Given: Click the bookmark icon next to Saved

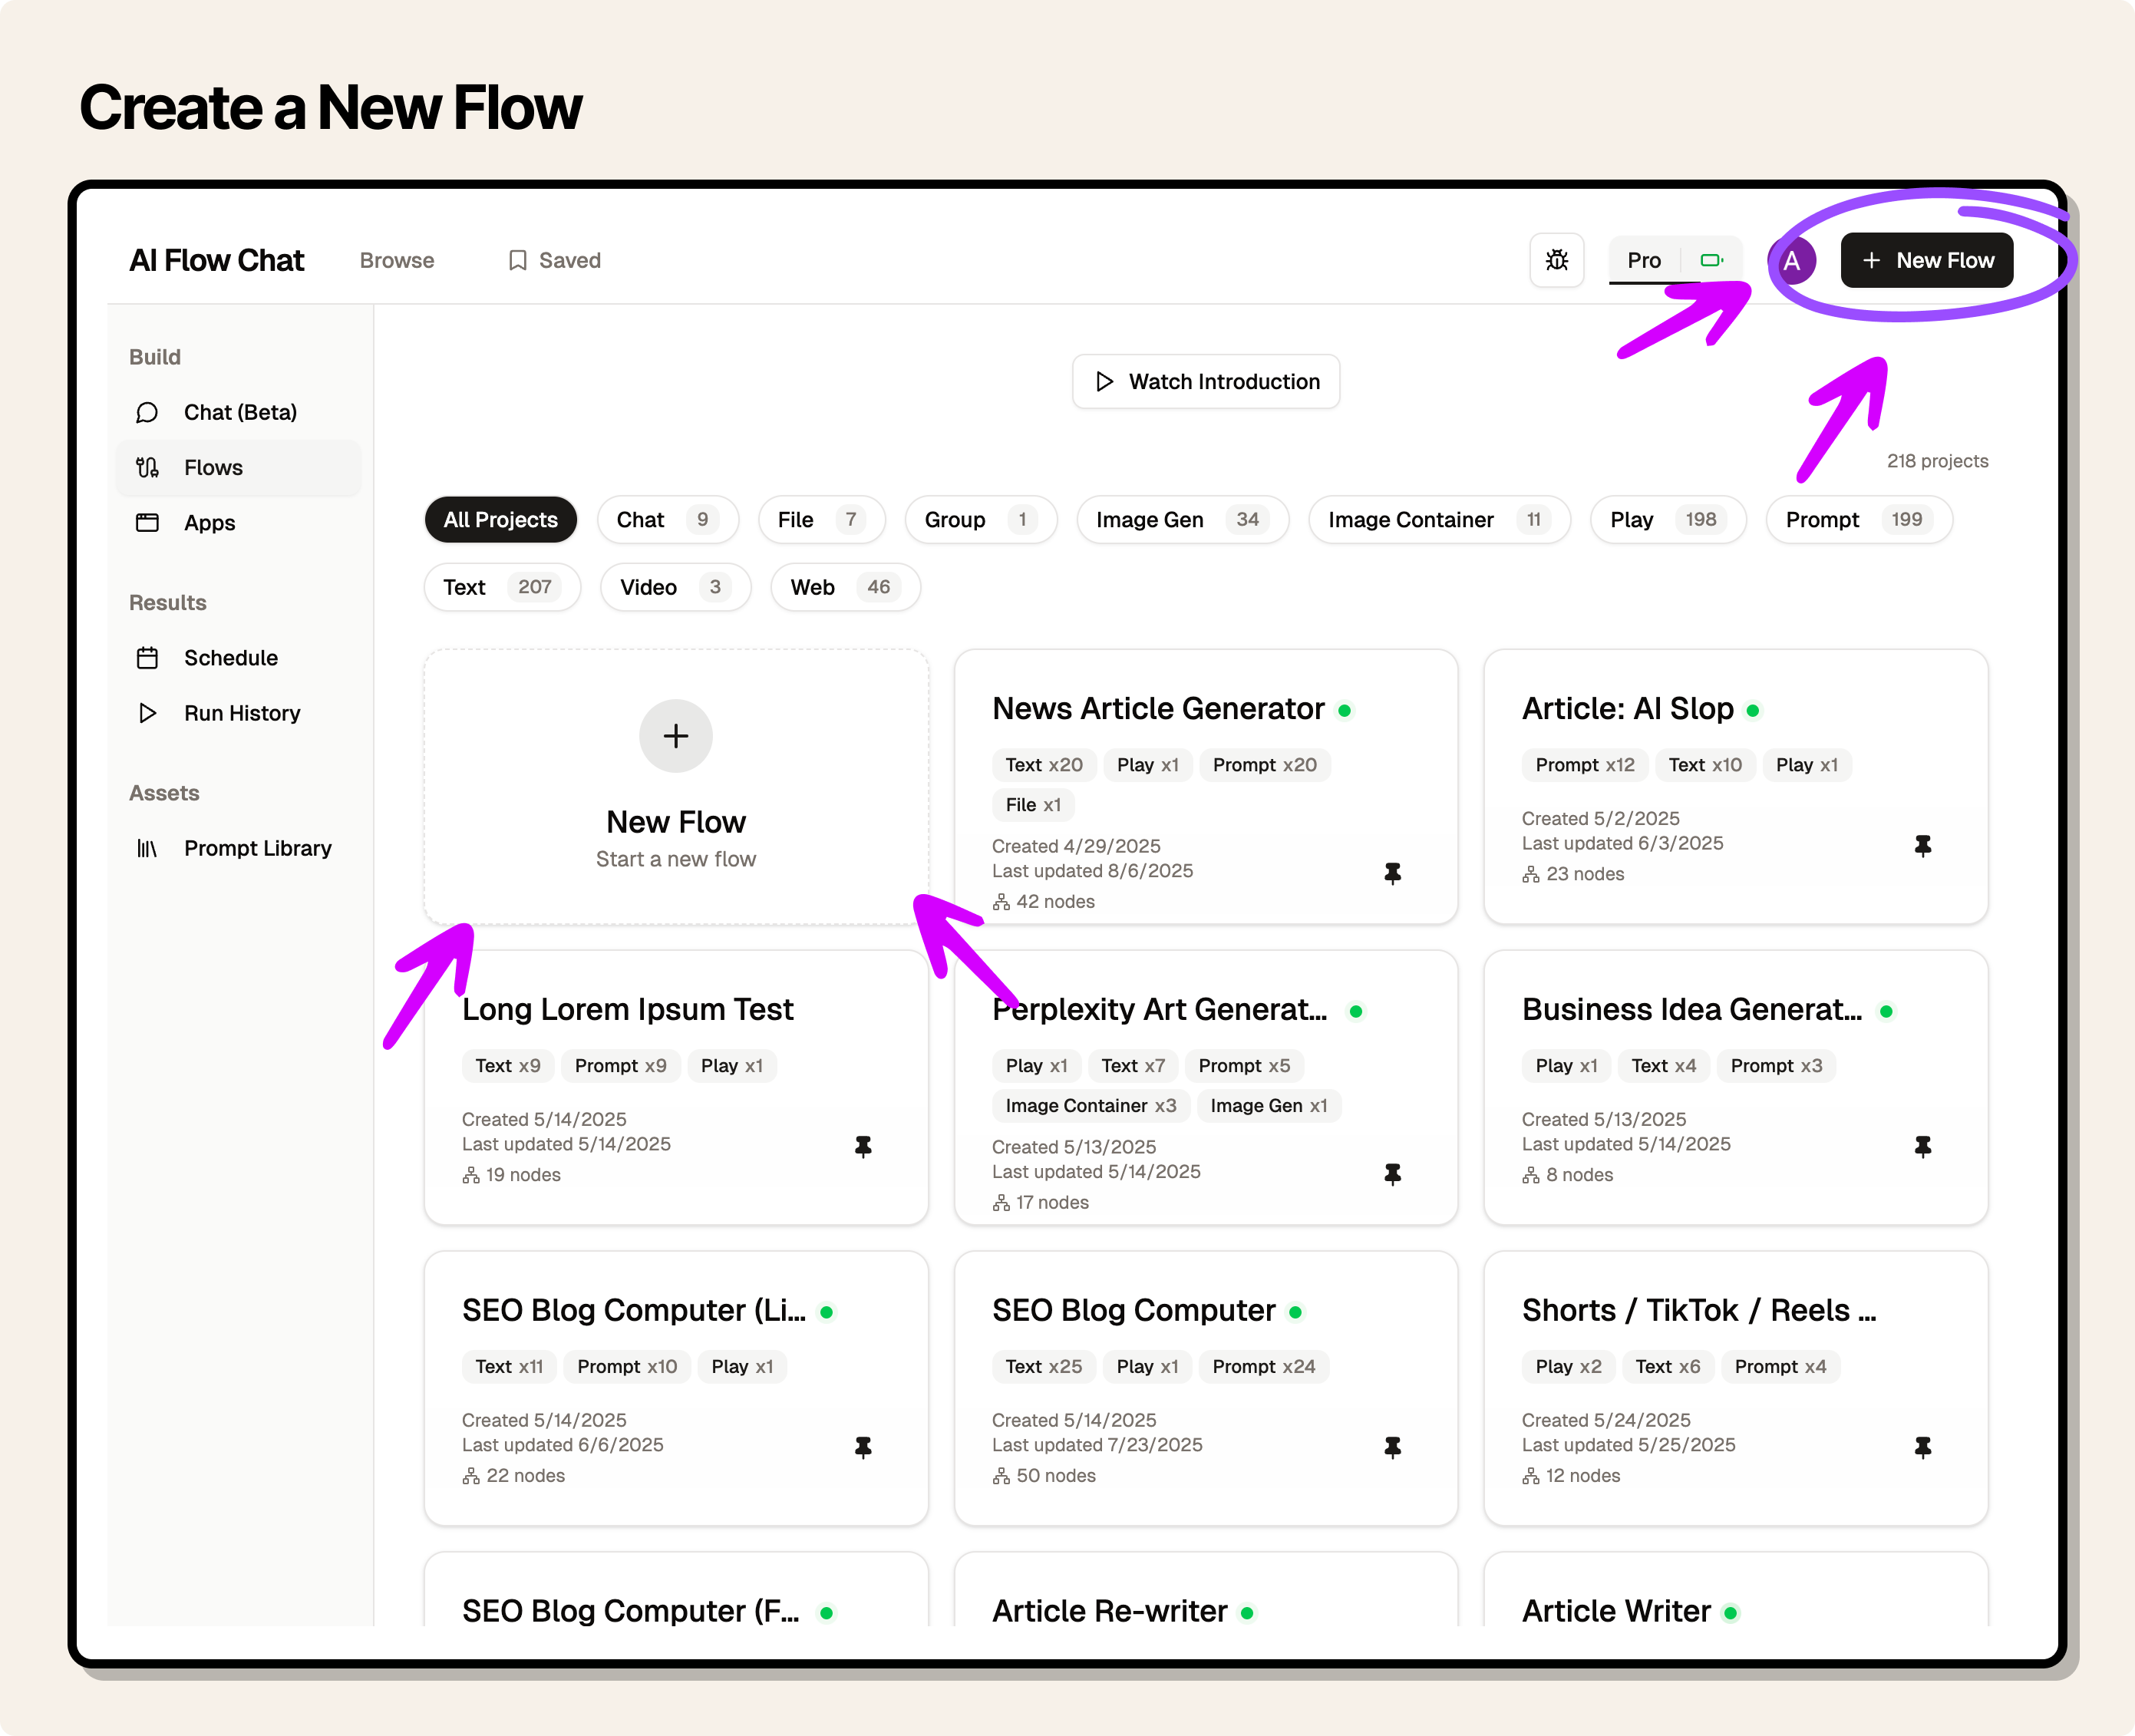Looking at the screenshot, I should 517,260.
